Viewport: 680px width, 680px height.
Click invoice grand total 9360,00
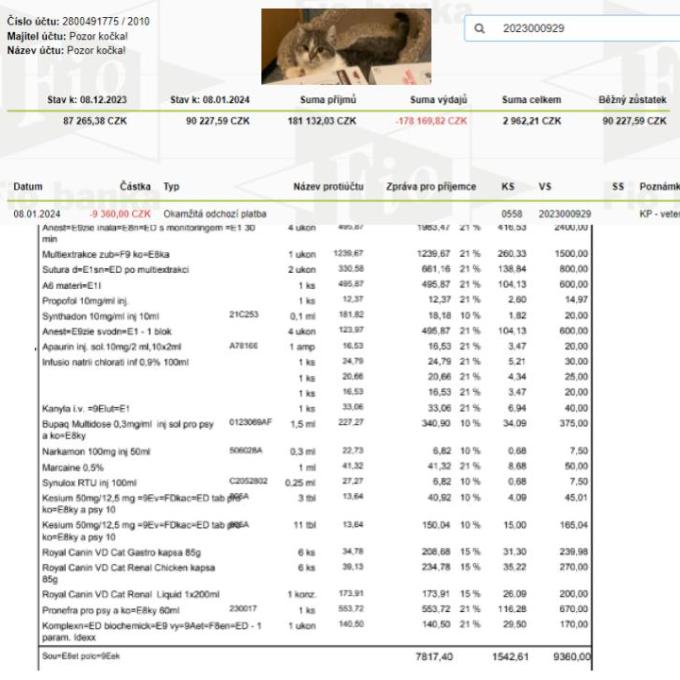572,657
